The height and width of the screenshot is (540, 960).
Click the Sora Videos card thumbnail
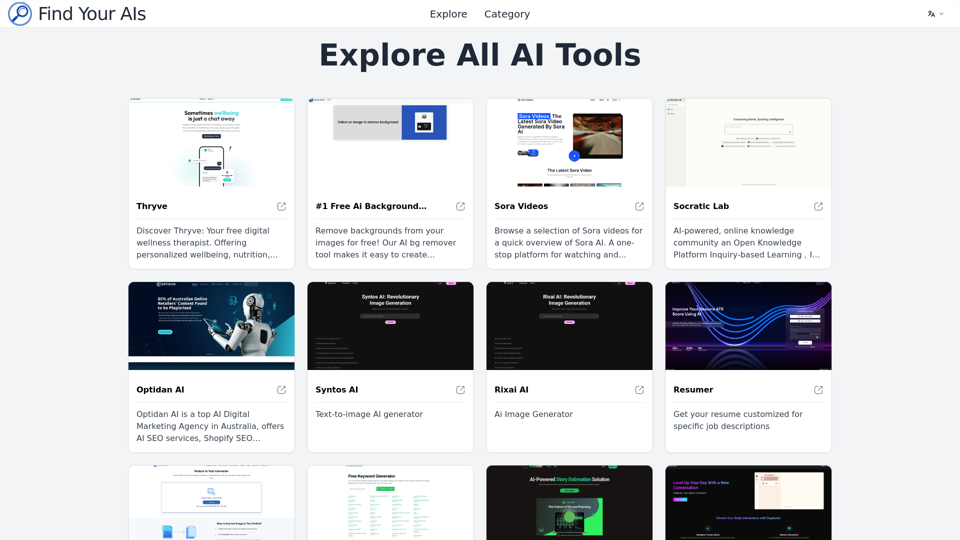[x=569, y=143]
